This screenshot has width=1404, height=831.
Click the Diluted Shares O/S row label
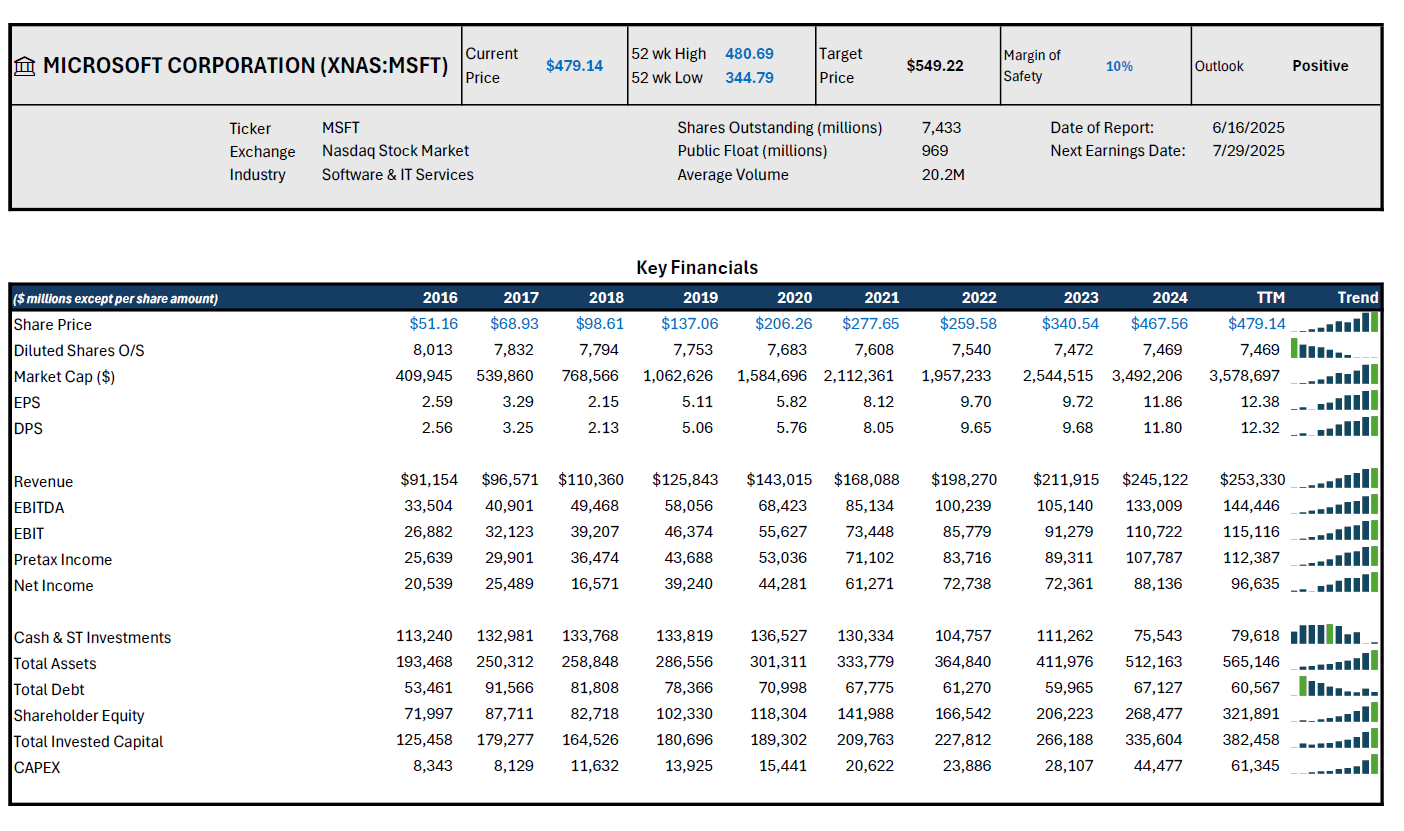coord(79,351)
